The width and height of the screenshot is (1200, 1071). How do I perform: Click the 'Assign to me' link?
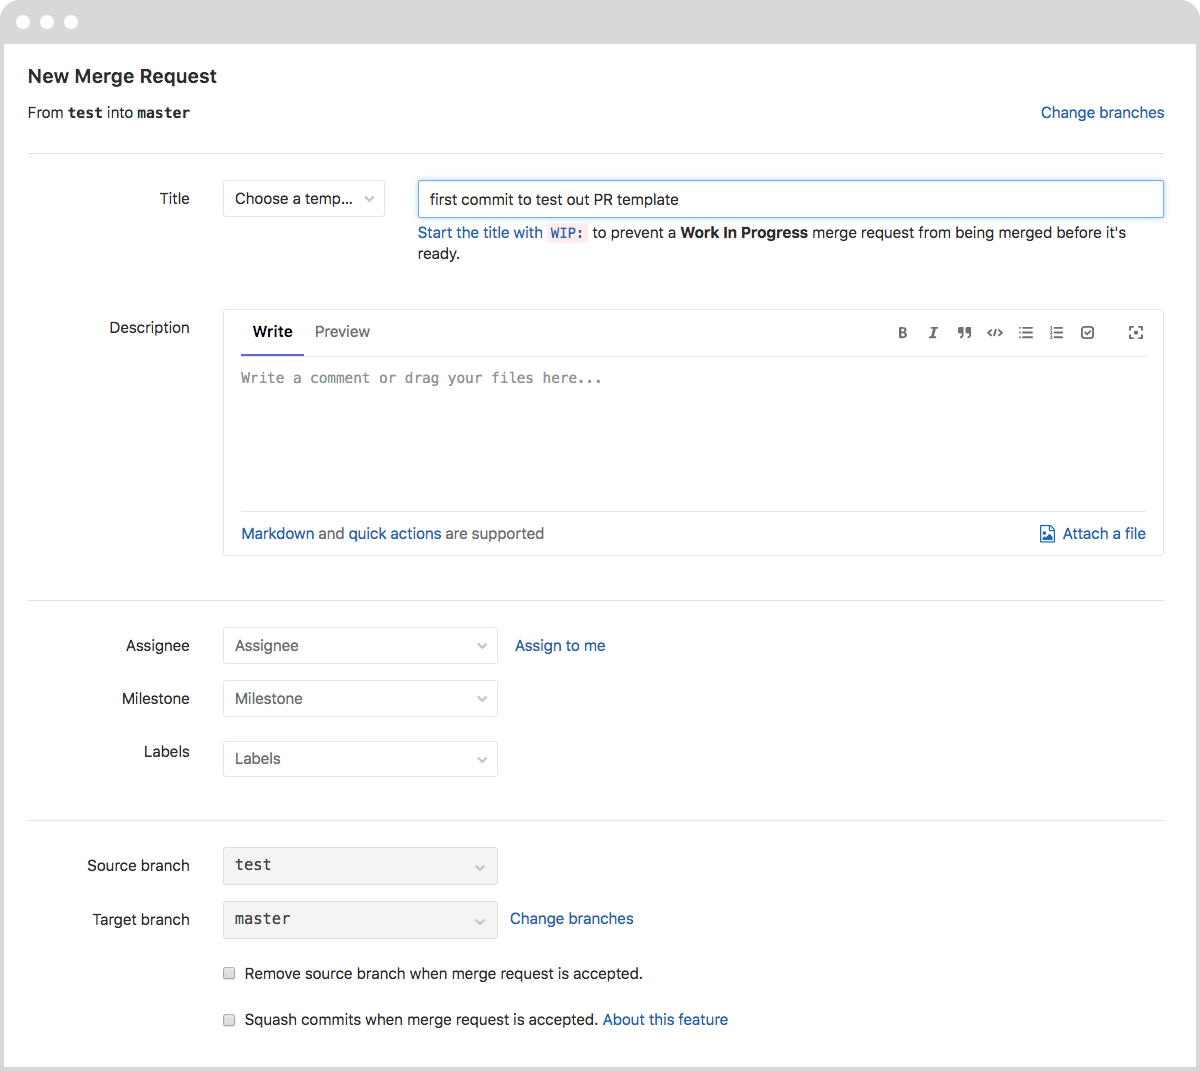click(559, 645)
